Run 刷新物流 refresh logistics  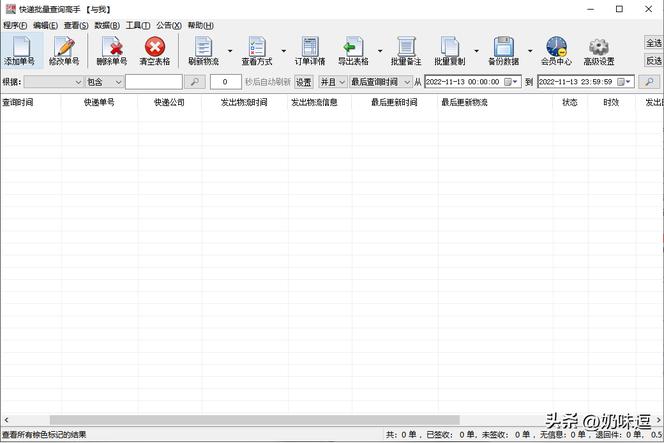click(x=204, y=50)
